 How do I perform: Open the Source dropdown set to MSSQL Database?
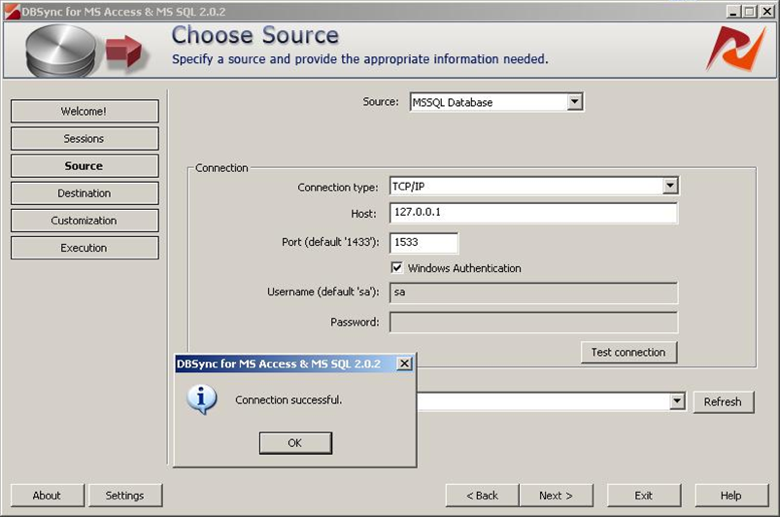coord(574,102)
